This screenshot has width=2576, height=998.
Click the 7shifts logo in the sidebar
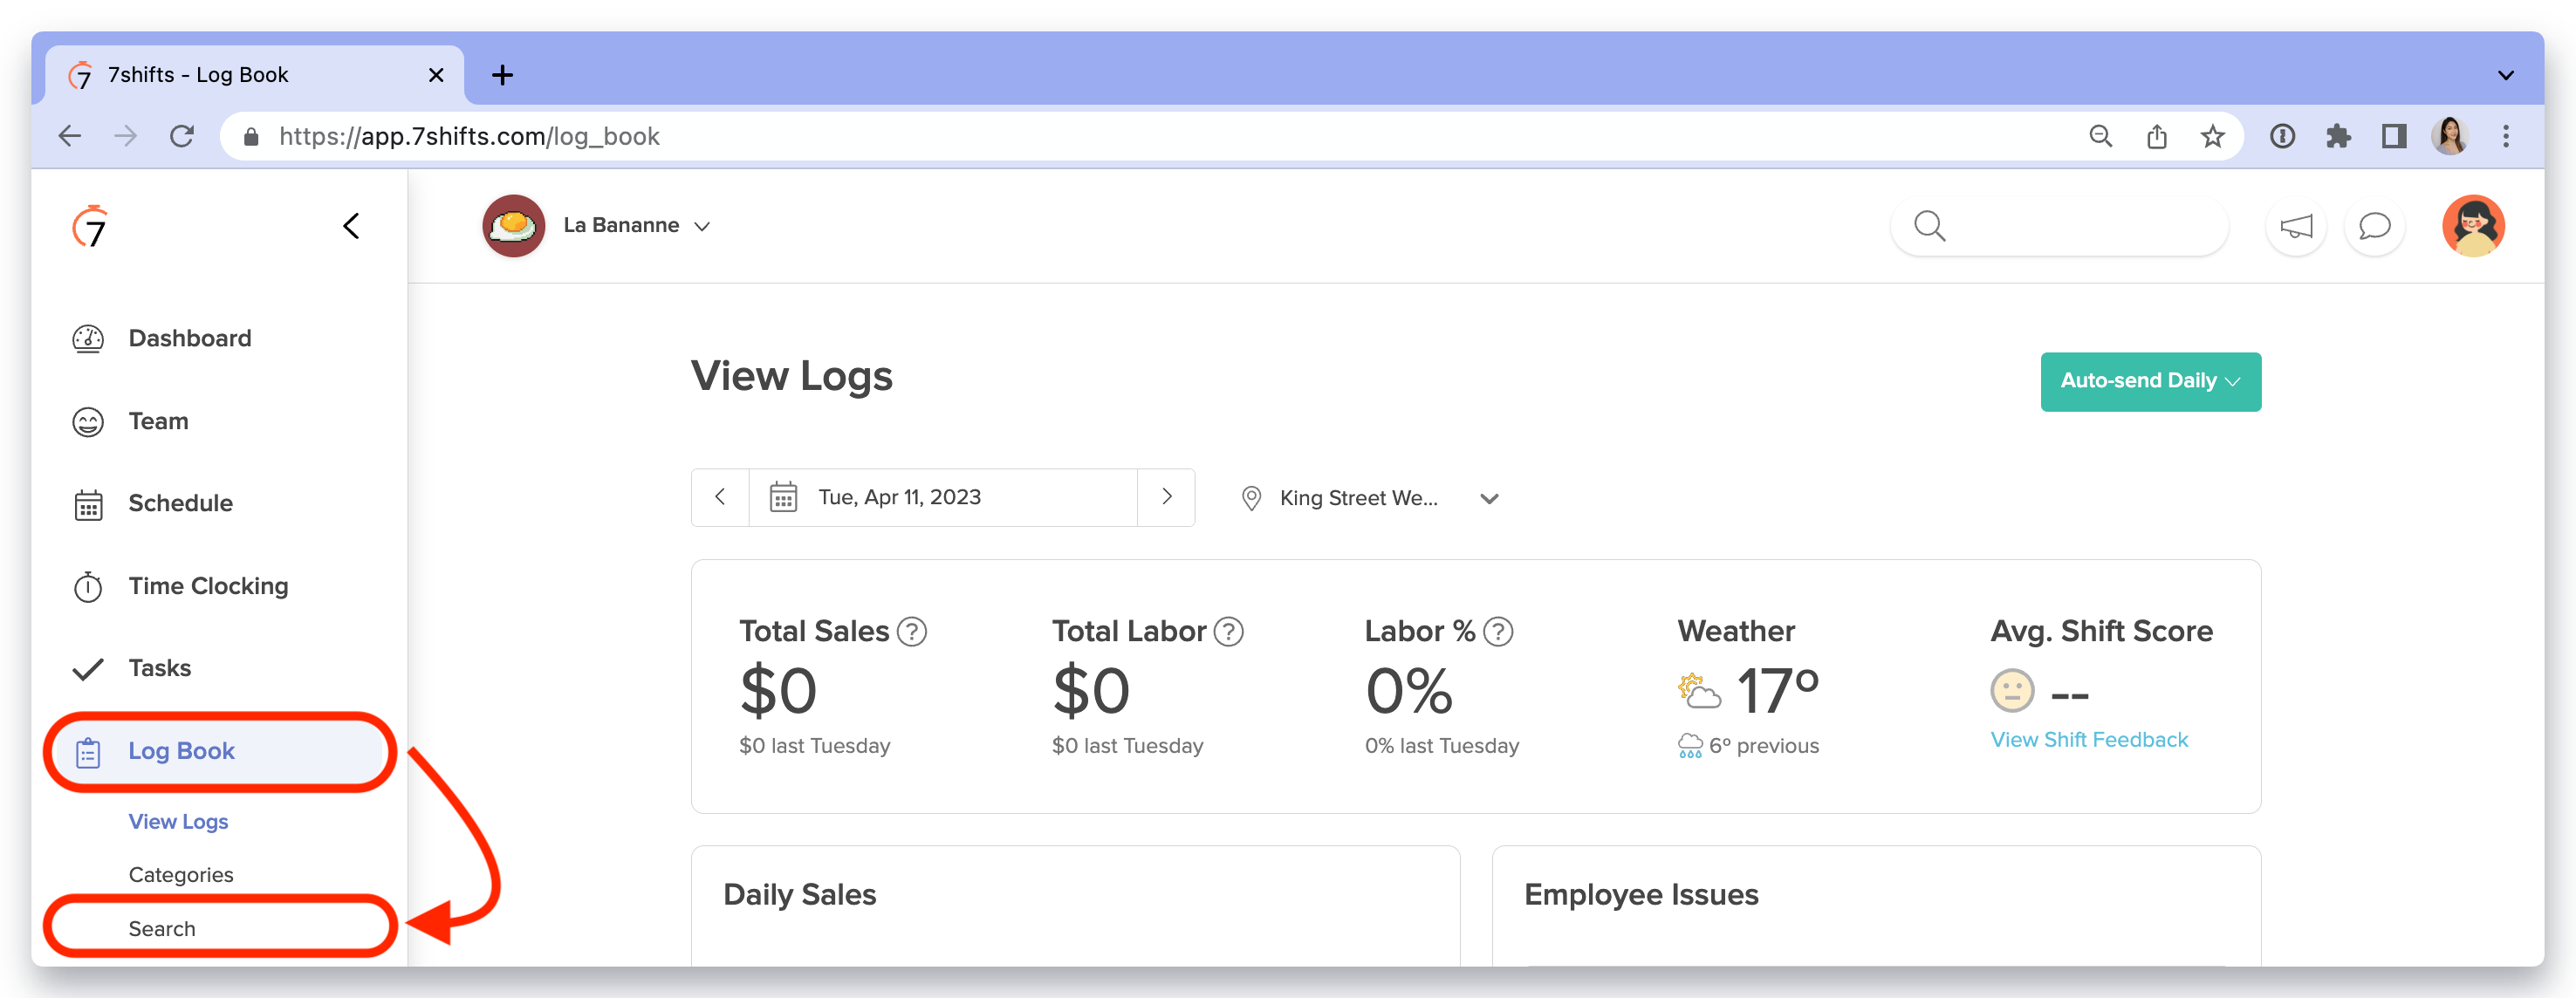[90, 227]
